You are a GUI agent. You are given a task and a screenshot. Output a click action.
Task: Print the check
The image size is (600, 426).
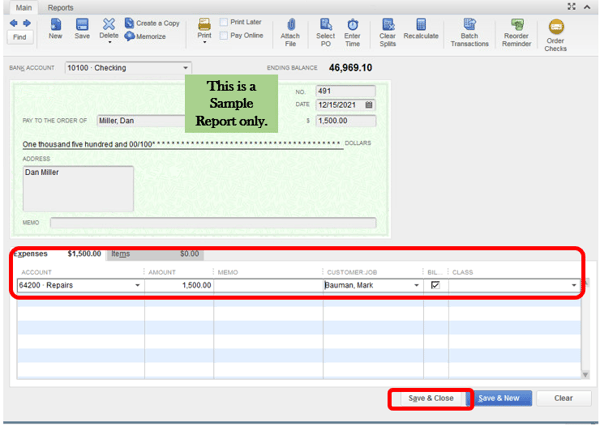click(x=204, y=28)
